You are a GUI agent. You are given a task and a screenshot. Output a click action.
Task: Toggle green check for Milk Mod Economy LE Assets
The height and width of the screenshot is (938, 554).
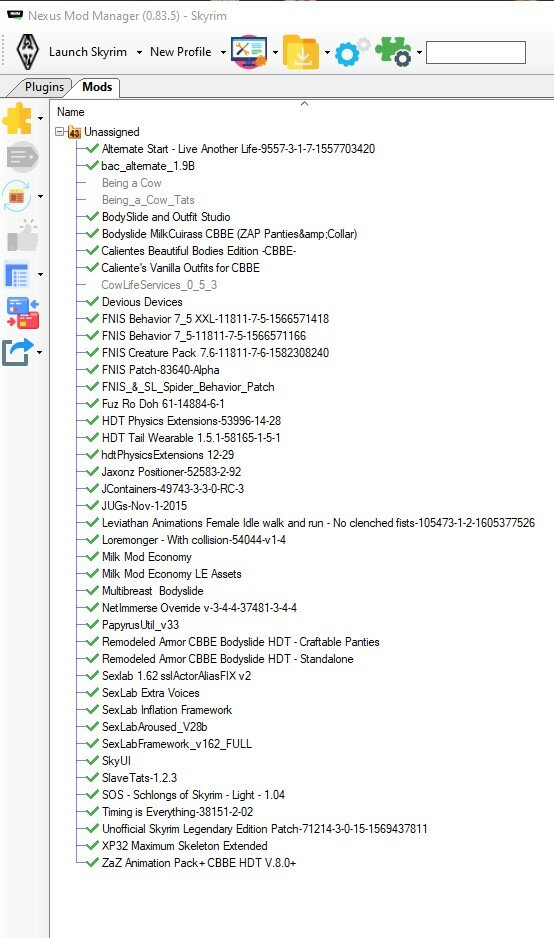coord(92,573)
